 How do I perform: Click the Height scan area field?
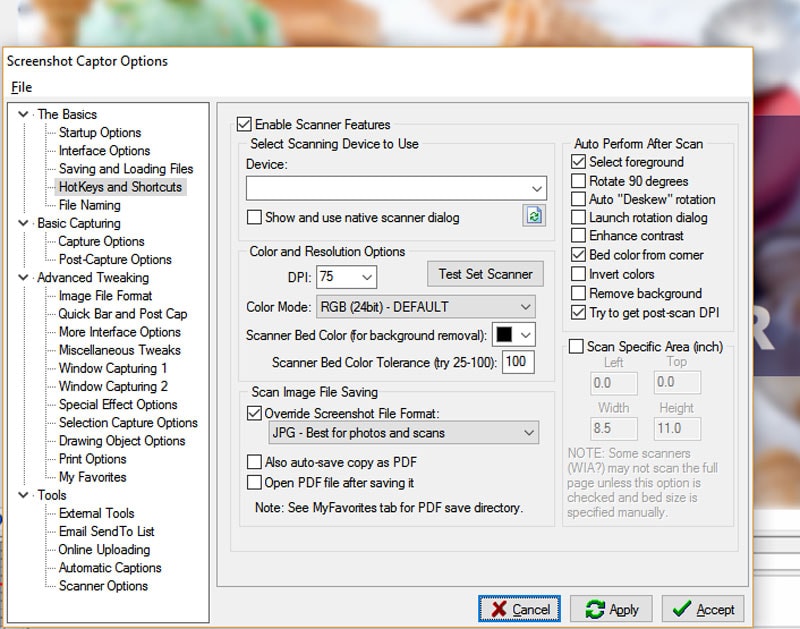[677, 429]
